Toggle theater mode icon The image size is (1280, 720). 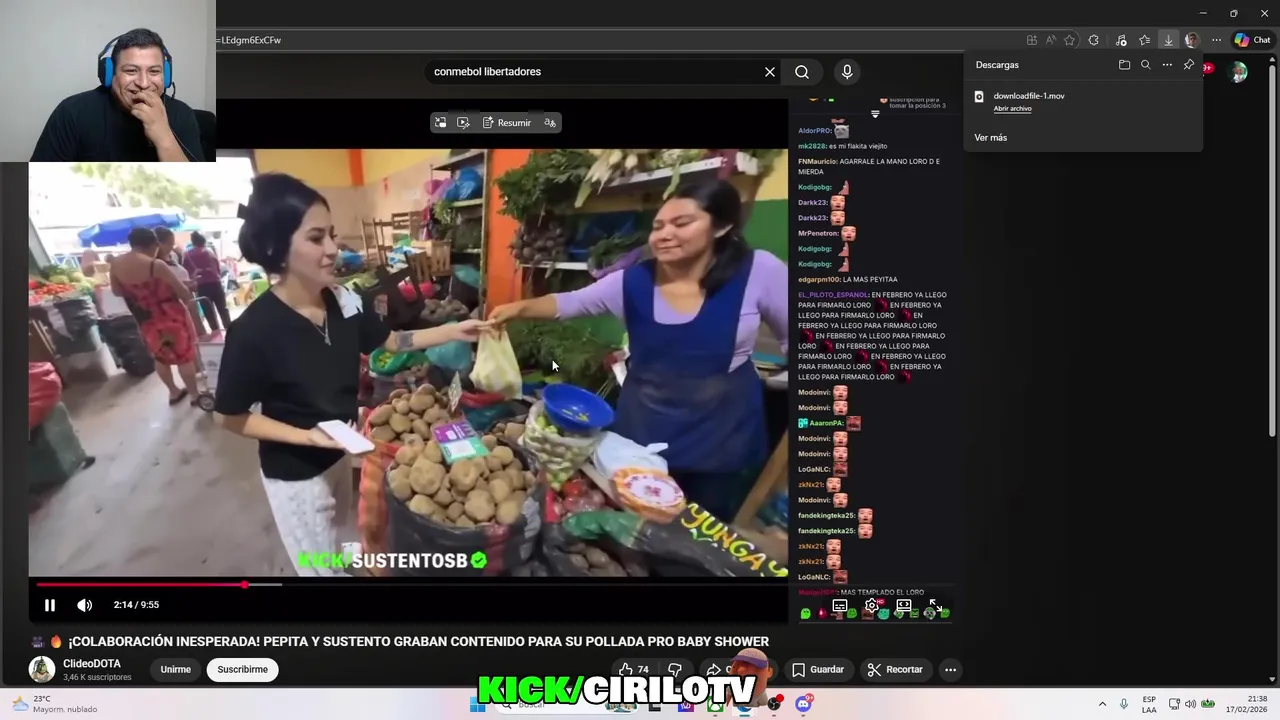(904, 606)
